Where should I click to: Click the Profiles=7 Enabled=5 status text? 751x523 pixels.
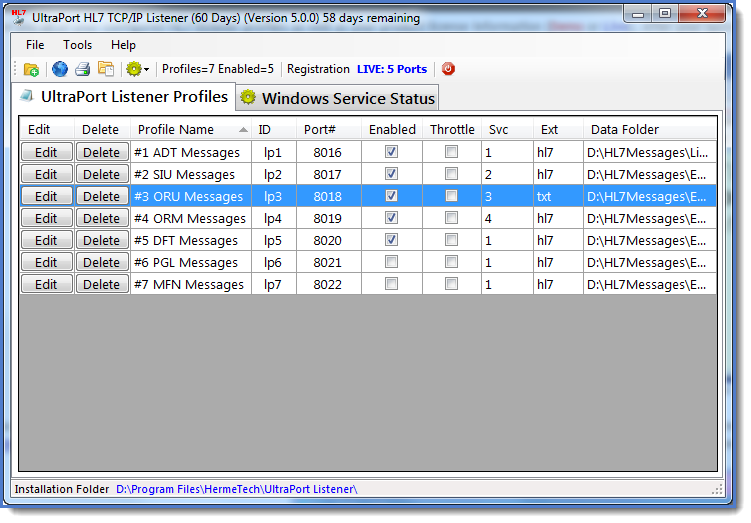(x=218, y=69)
